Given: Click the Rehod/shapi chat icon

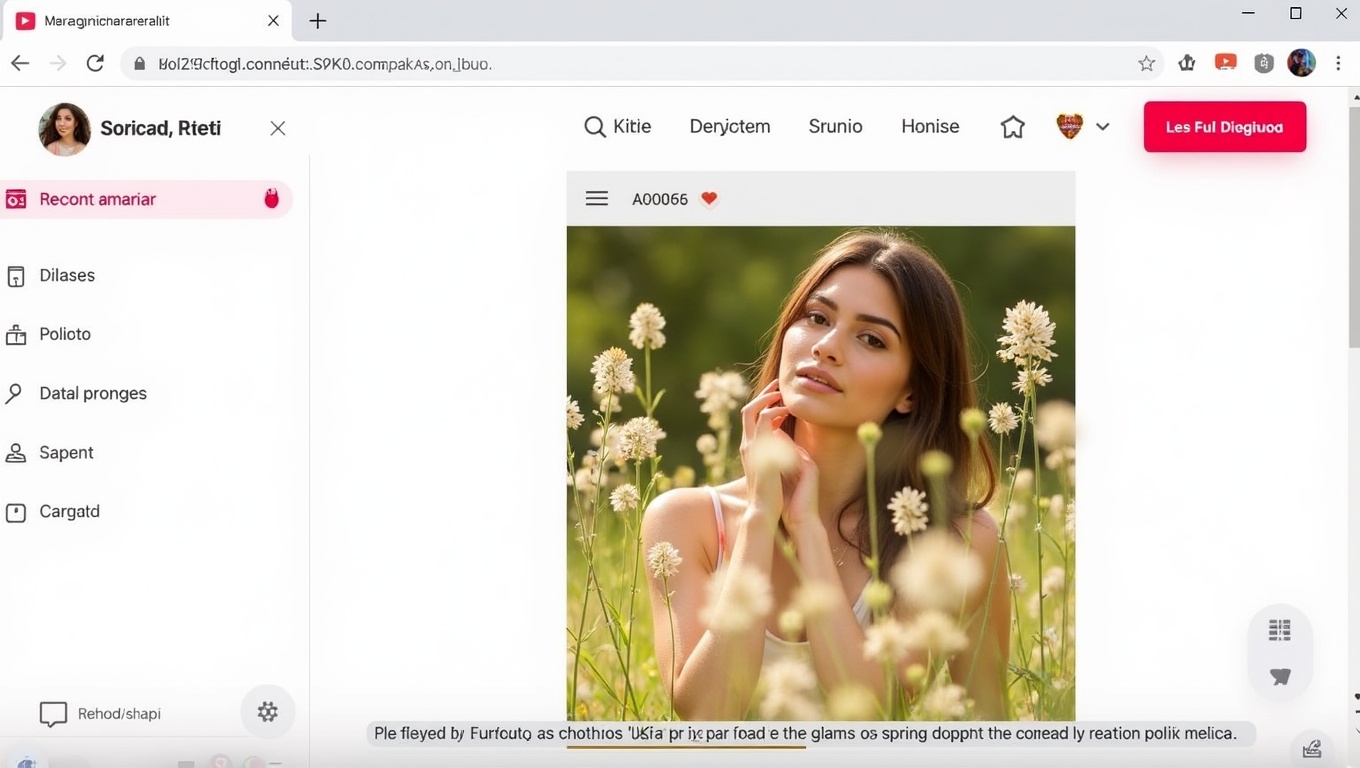Looking at the screenshot, I should 53,713.
